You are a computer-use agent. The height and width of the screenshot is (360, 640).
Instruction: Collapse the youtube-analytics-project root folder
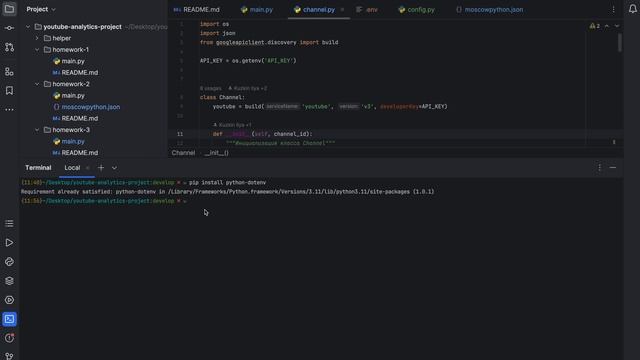pyautogui.click(x=28, y=27)
